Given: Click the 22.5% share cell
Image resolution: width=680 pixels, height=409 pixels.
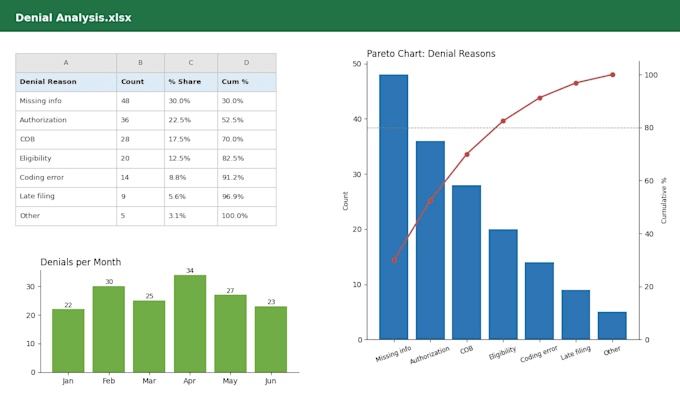Looking at the screenshot, I should pyautogui.click(x=191, y=120).
